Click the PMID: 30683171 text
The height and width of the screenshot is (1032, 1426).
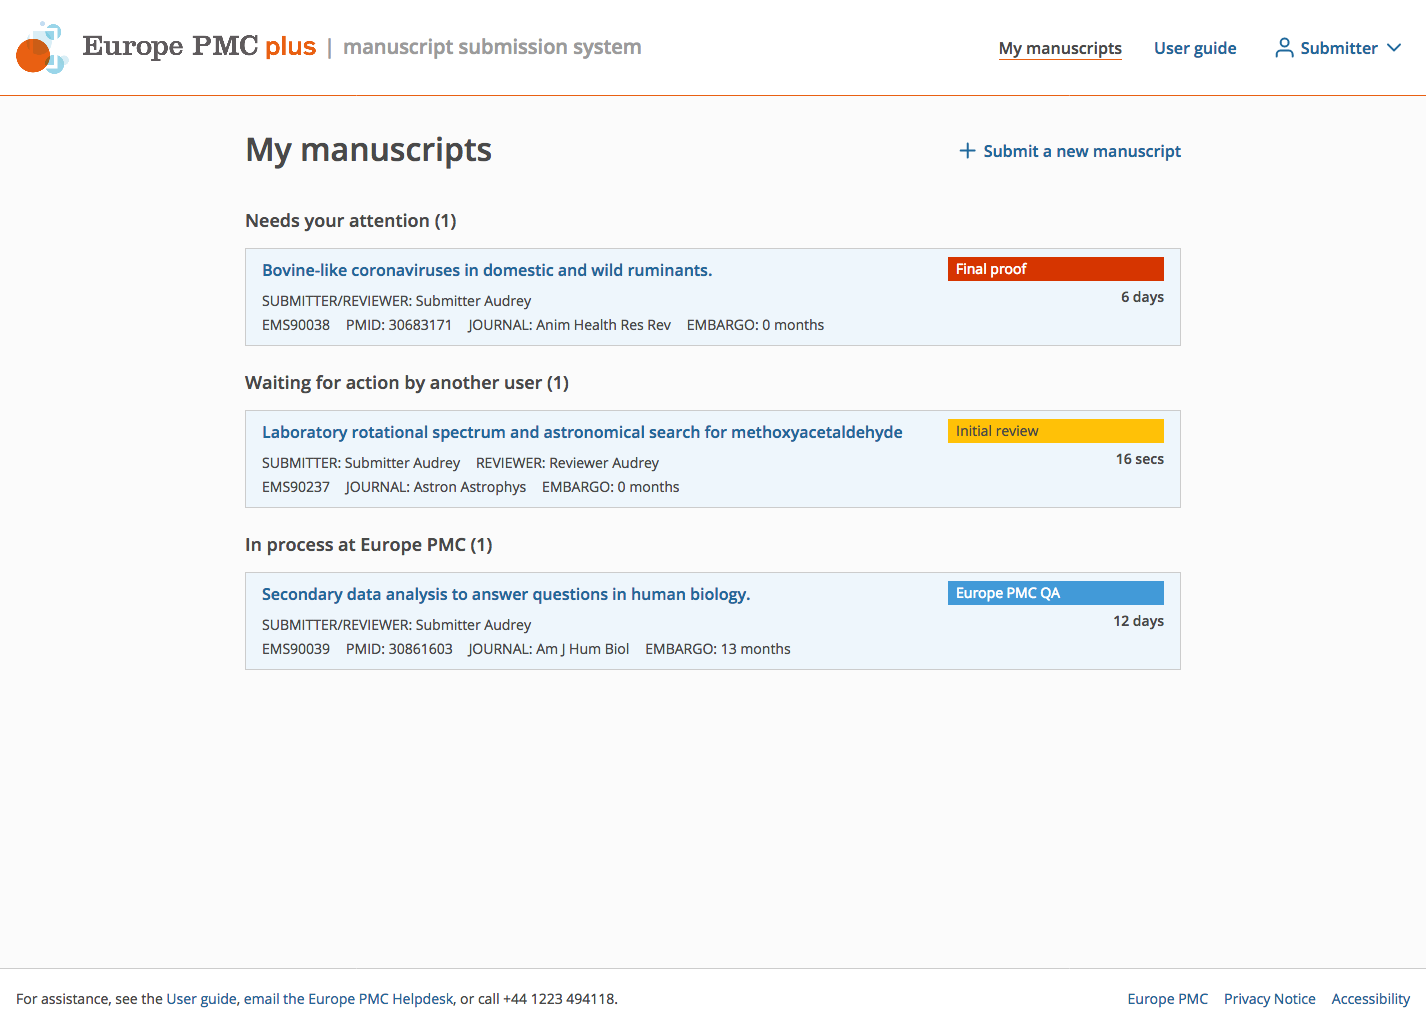point(399,325)
